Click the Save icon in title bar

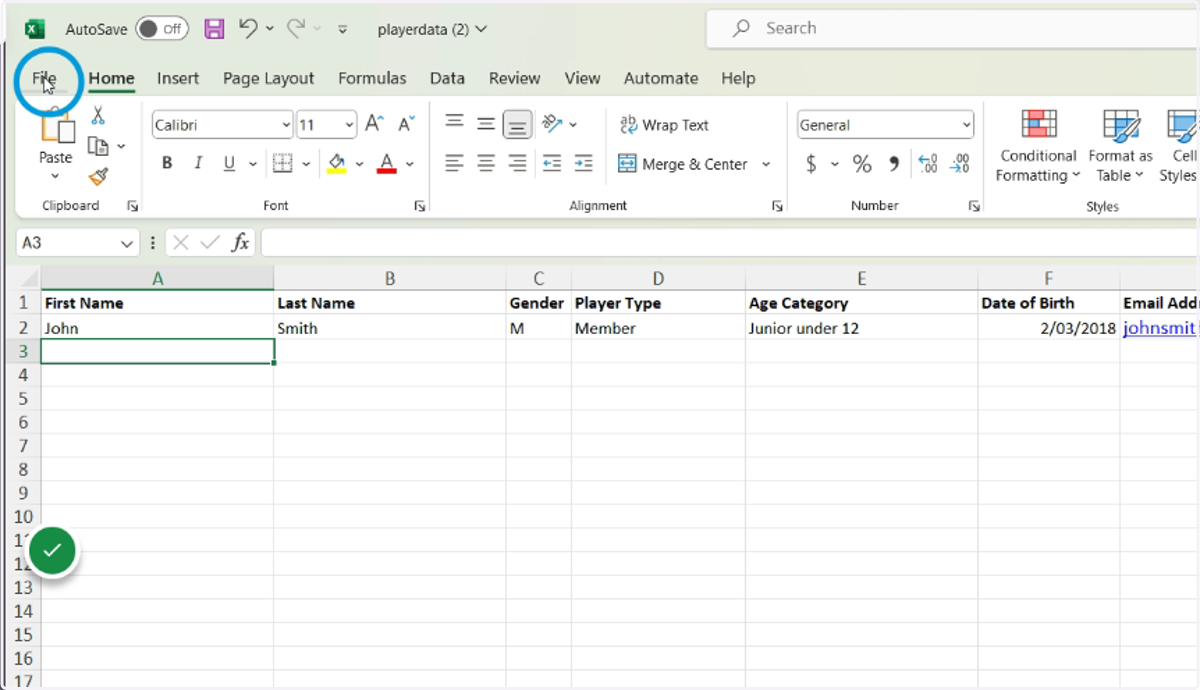click(x=214, y=28)
